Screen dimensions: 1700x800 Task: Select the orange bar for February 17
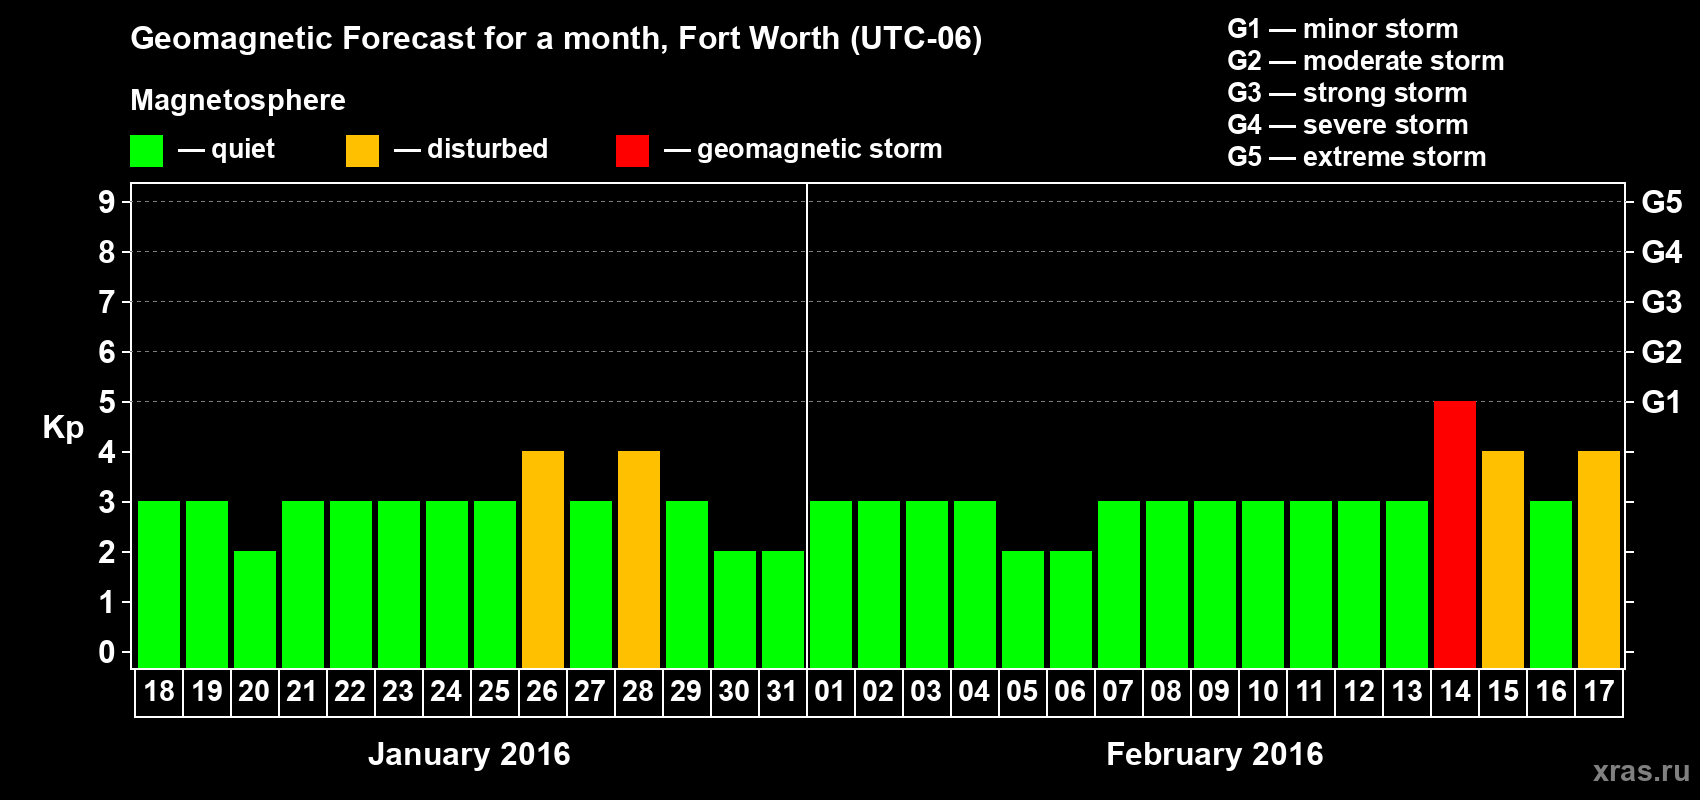click(1599, 559)
